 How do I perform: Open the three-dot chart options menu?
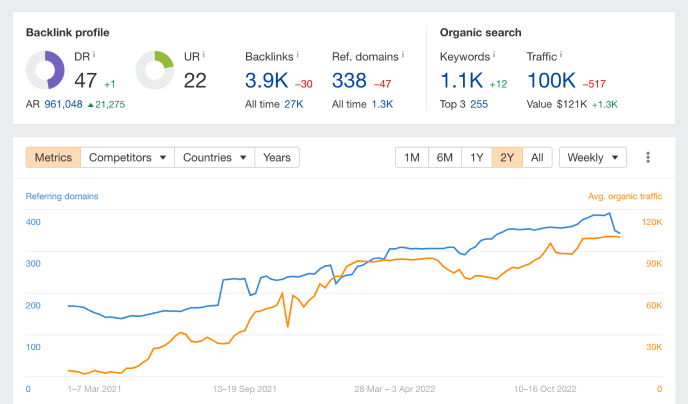pyautogui.click(x=648, y=158)
